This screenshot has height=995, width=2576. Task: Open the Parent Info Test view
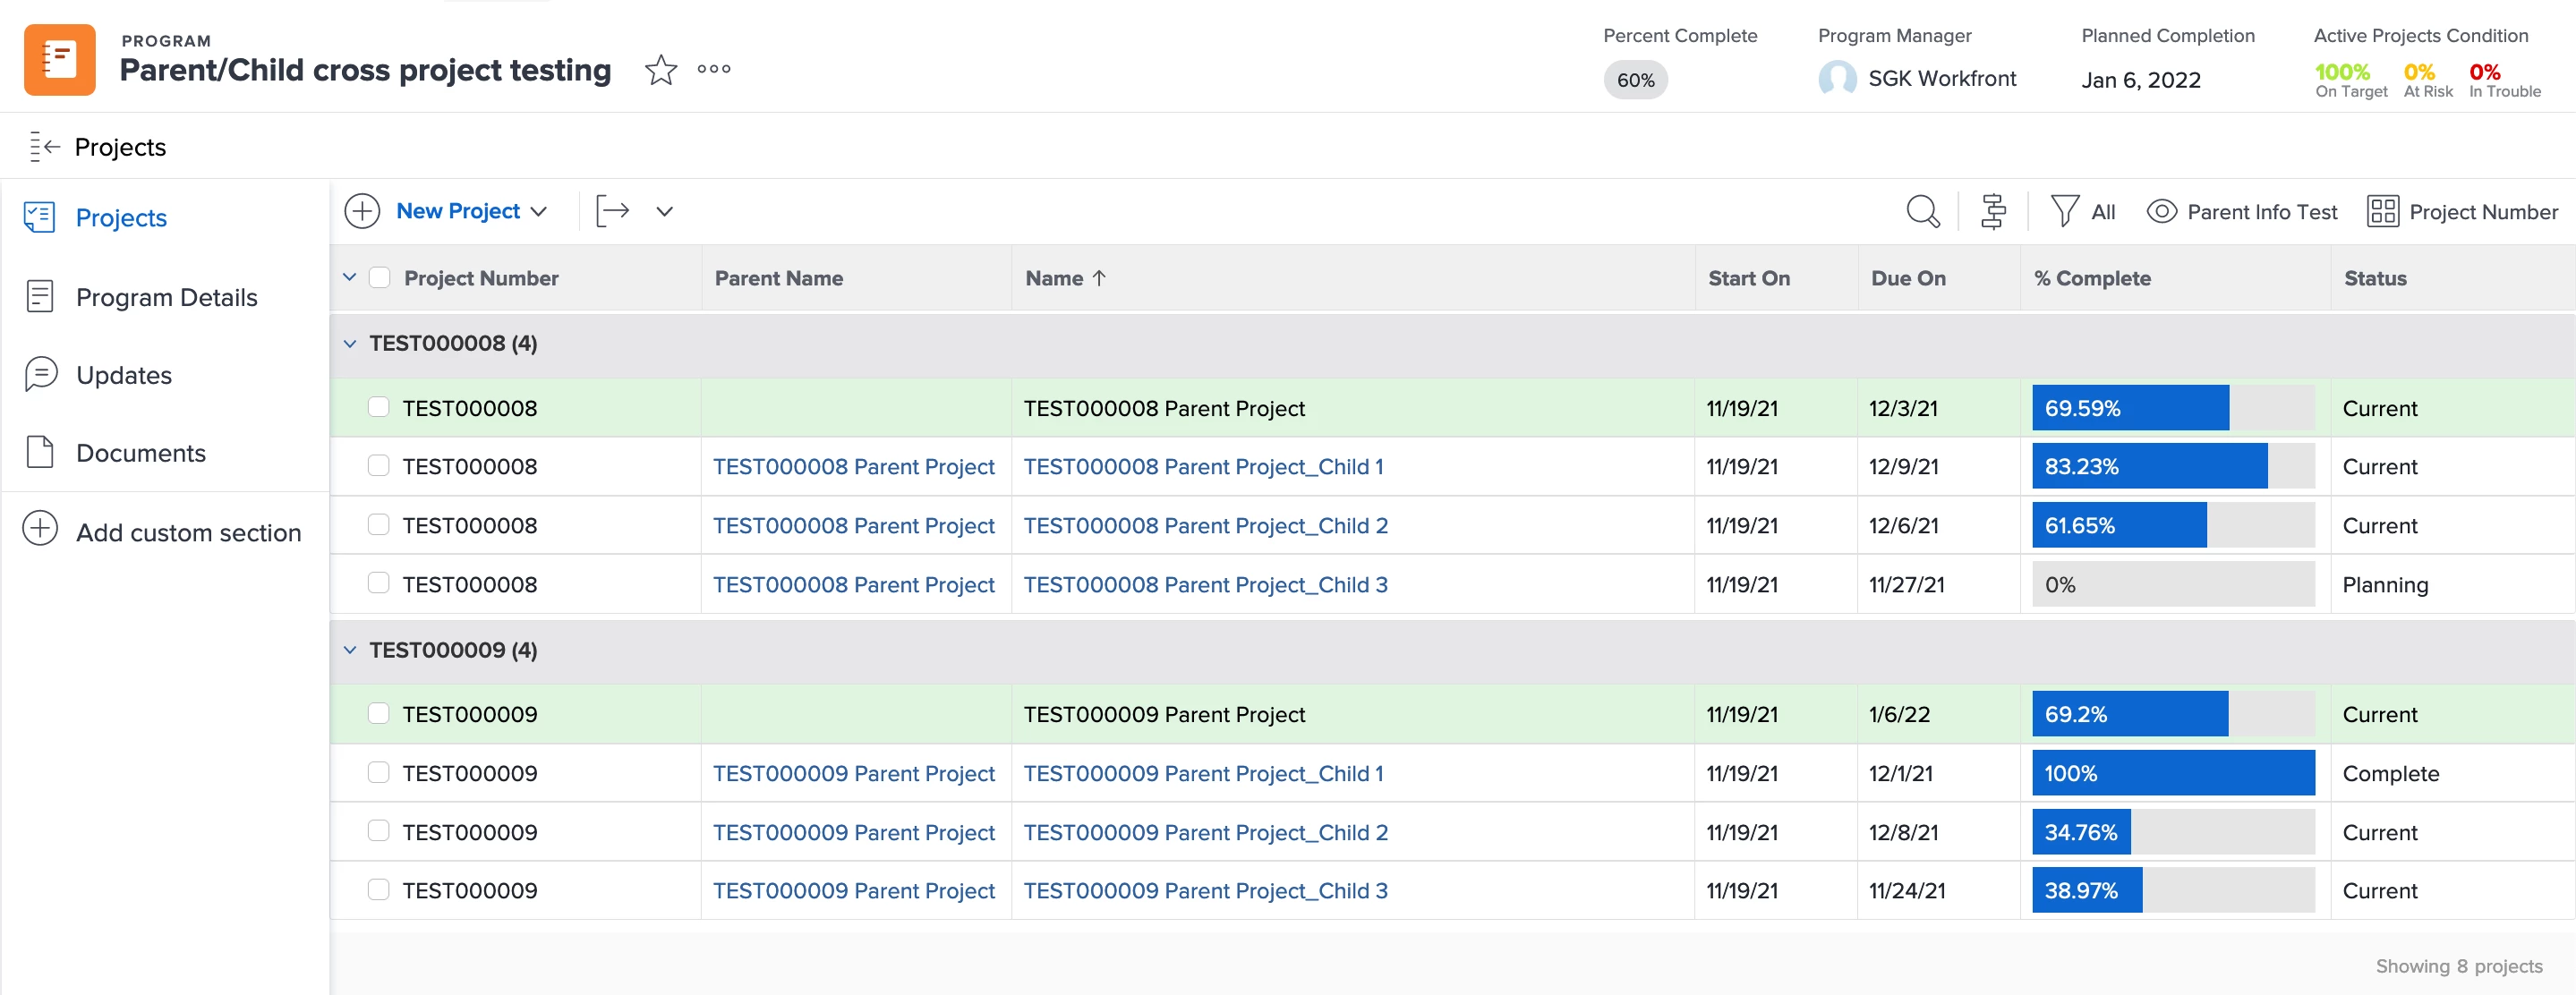click(2242, 212)
